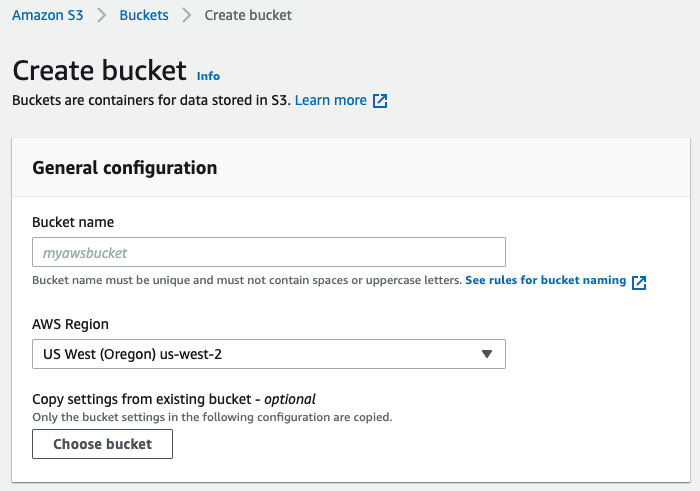
Task: Follow the Learn more link
Action: pos(331,100)
